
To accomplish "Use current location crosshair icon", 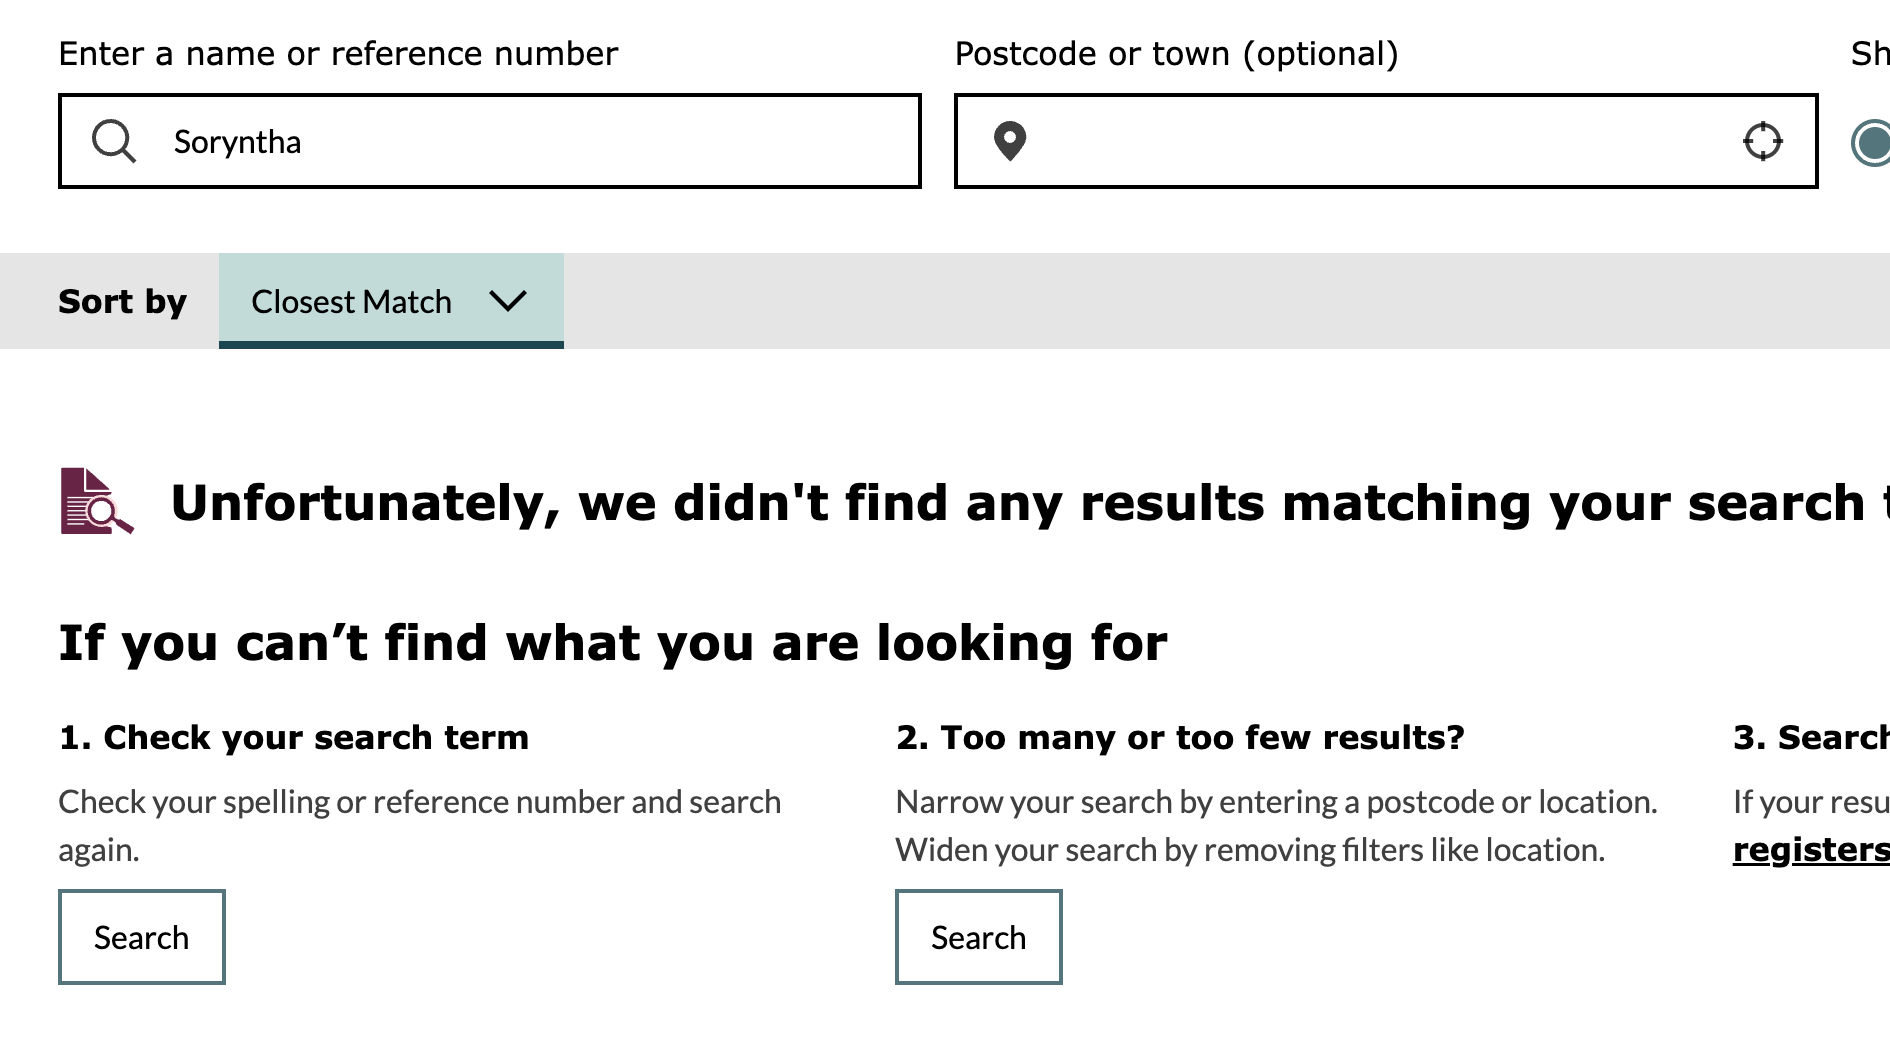I will coord(1762,141).
